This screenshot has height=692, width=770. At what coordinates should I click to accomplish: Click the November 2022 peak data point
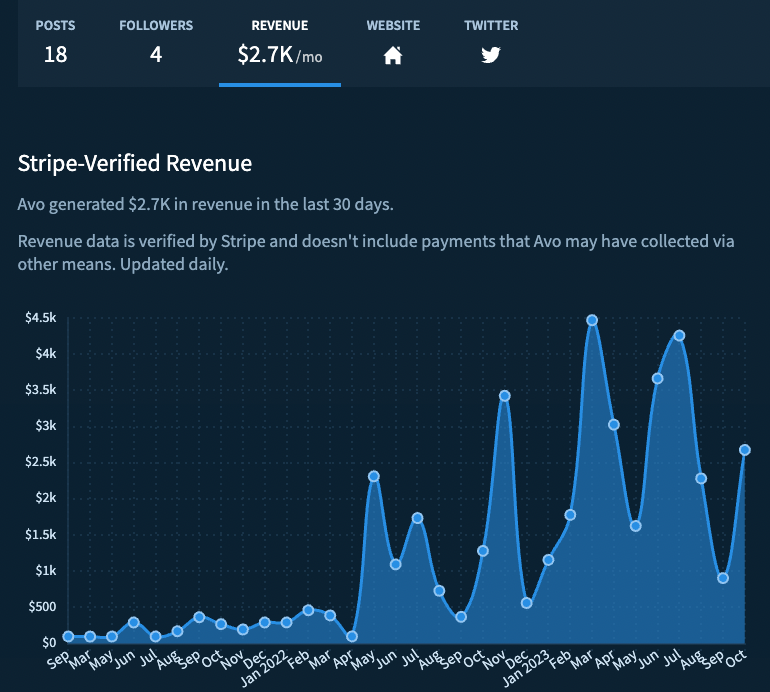[505, 395]
